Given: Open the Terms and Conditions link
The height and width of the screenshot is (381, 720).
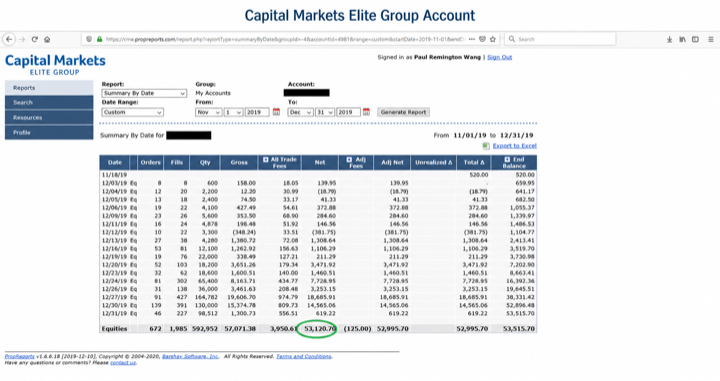Looking at the screenshot, I should pos(304,356).
